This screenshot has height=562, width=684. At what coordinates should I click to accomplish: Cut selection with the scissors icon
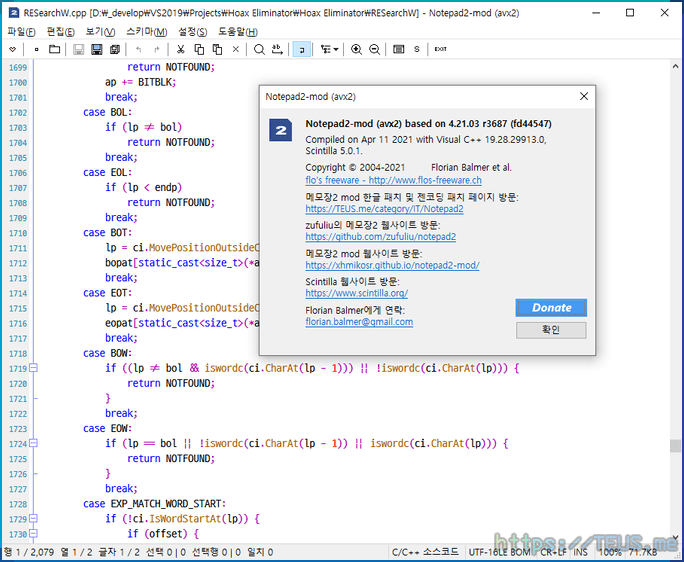(180, 49)
